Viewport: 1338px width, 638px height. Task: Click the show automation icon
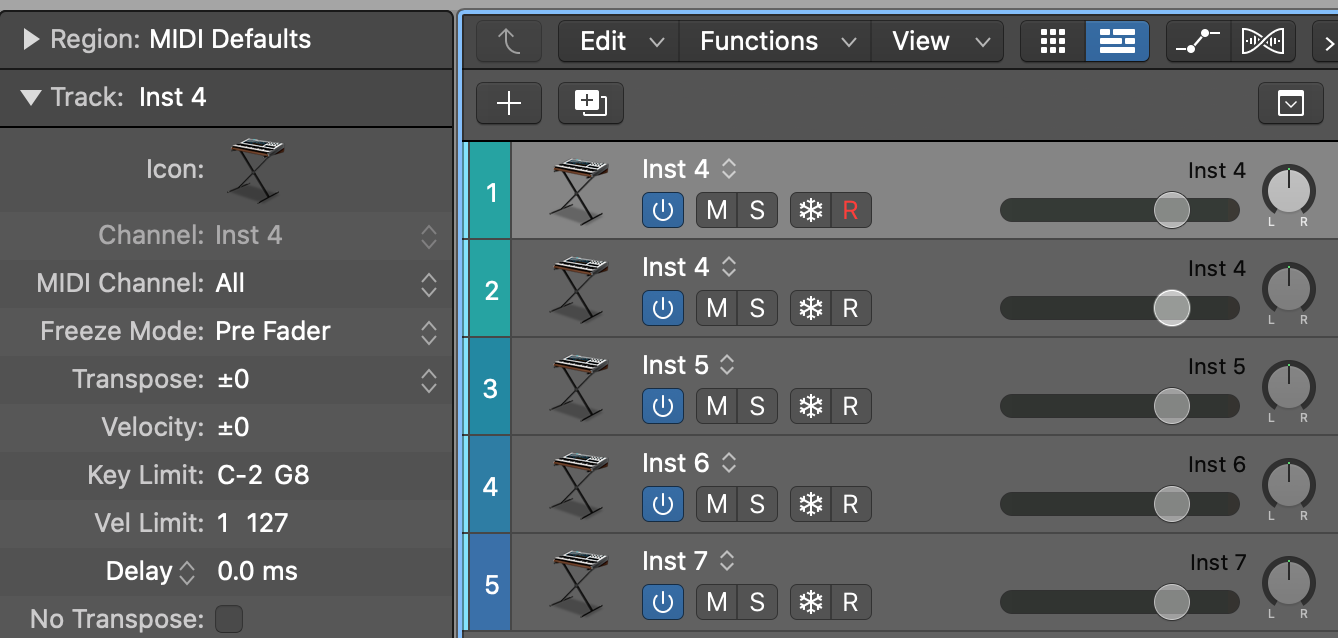click(x=1198, y=41)
